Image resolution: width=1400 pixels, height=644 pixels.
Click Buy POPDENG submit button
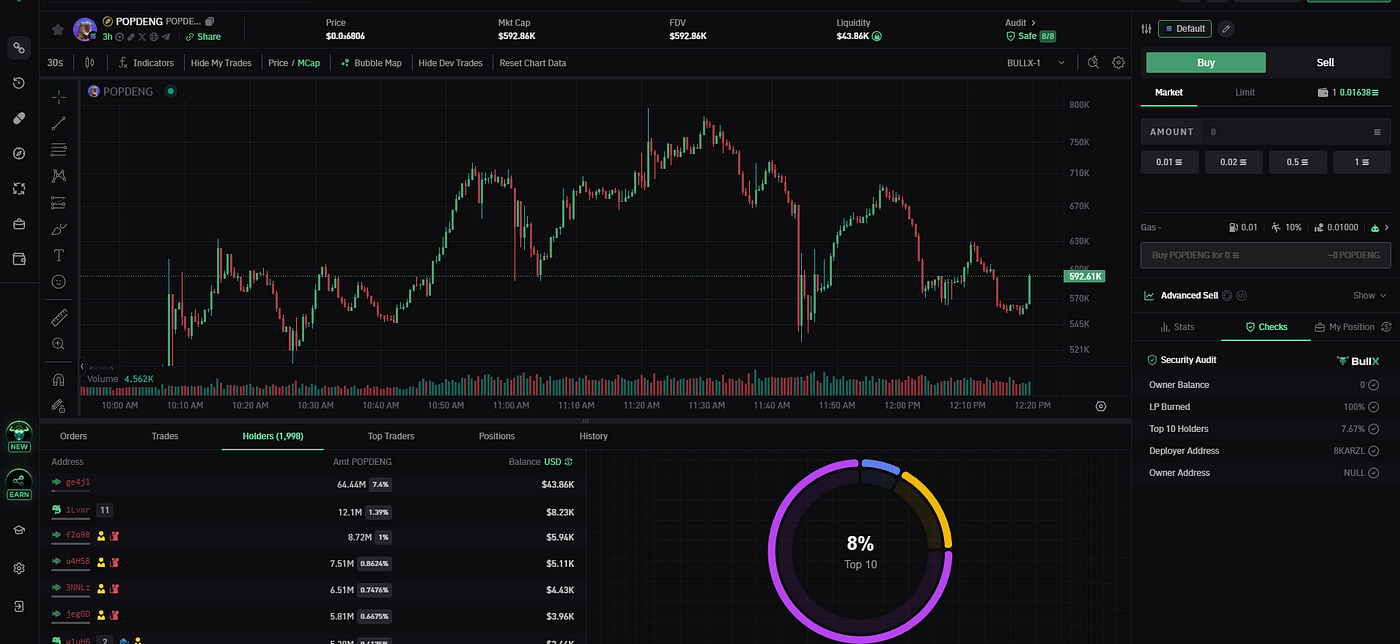[x=1266, y=255]
